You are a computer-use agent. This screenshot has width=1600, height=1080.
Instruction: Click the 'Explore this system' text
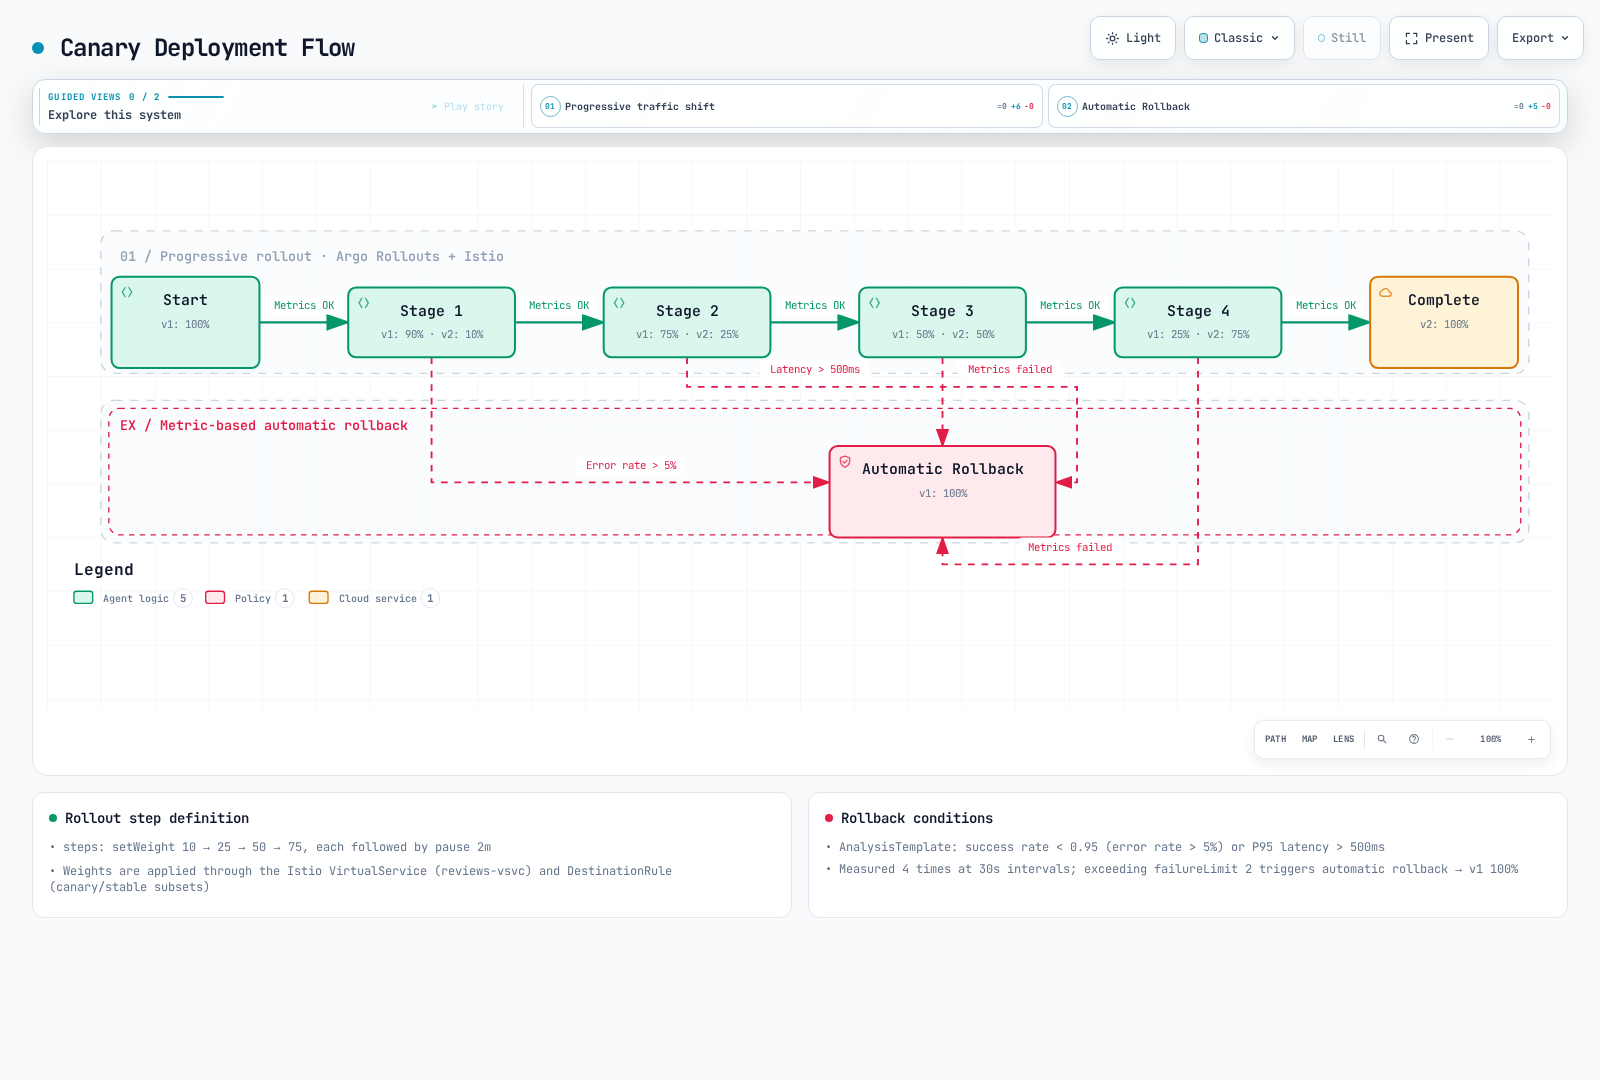115,115
